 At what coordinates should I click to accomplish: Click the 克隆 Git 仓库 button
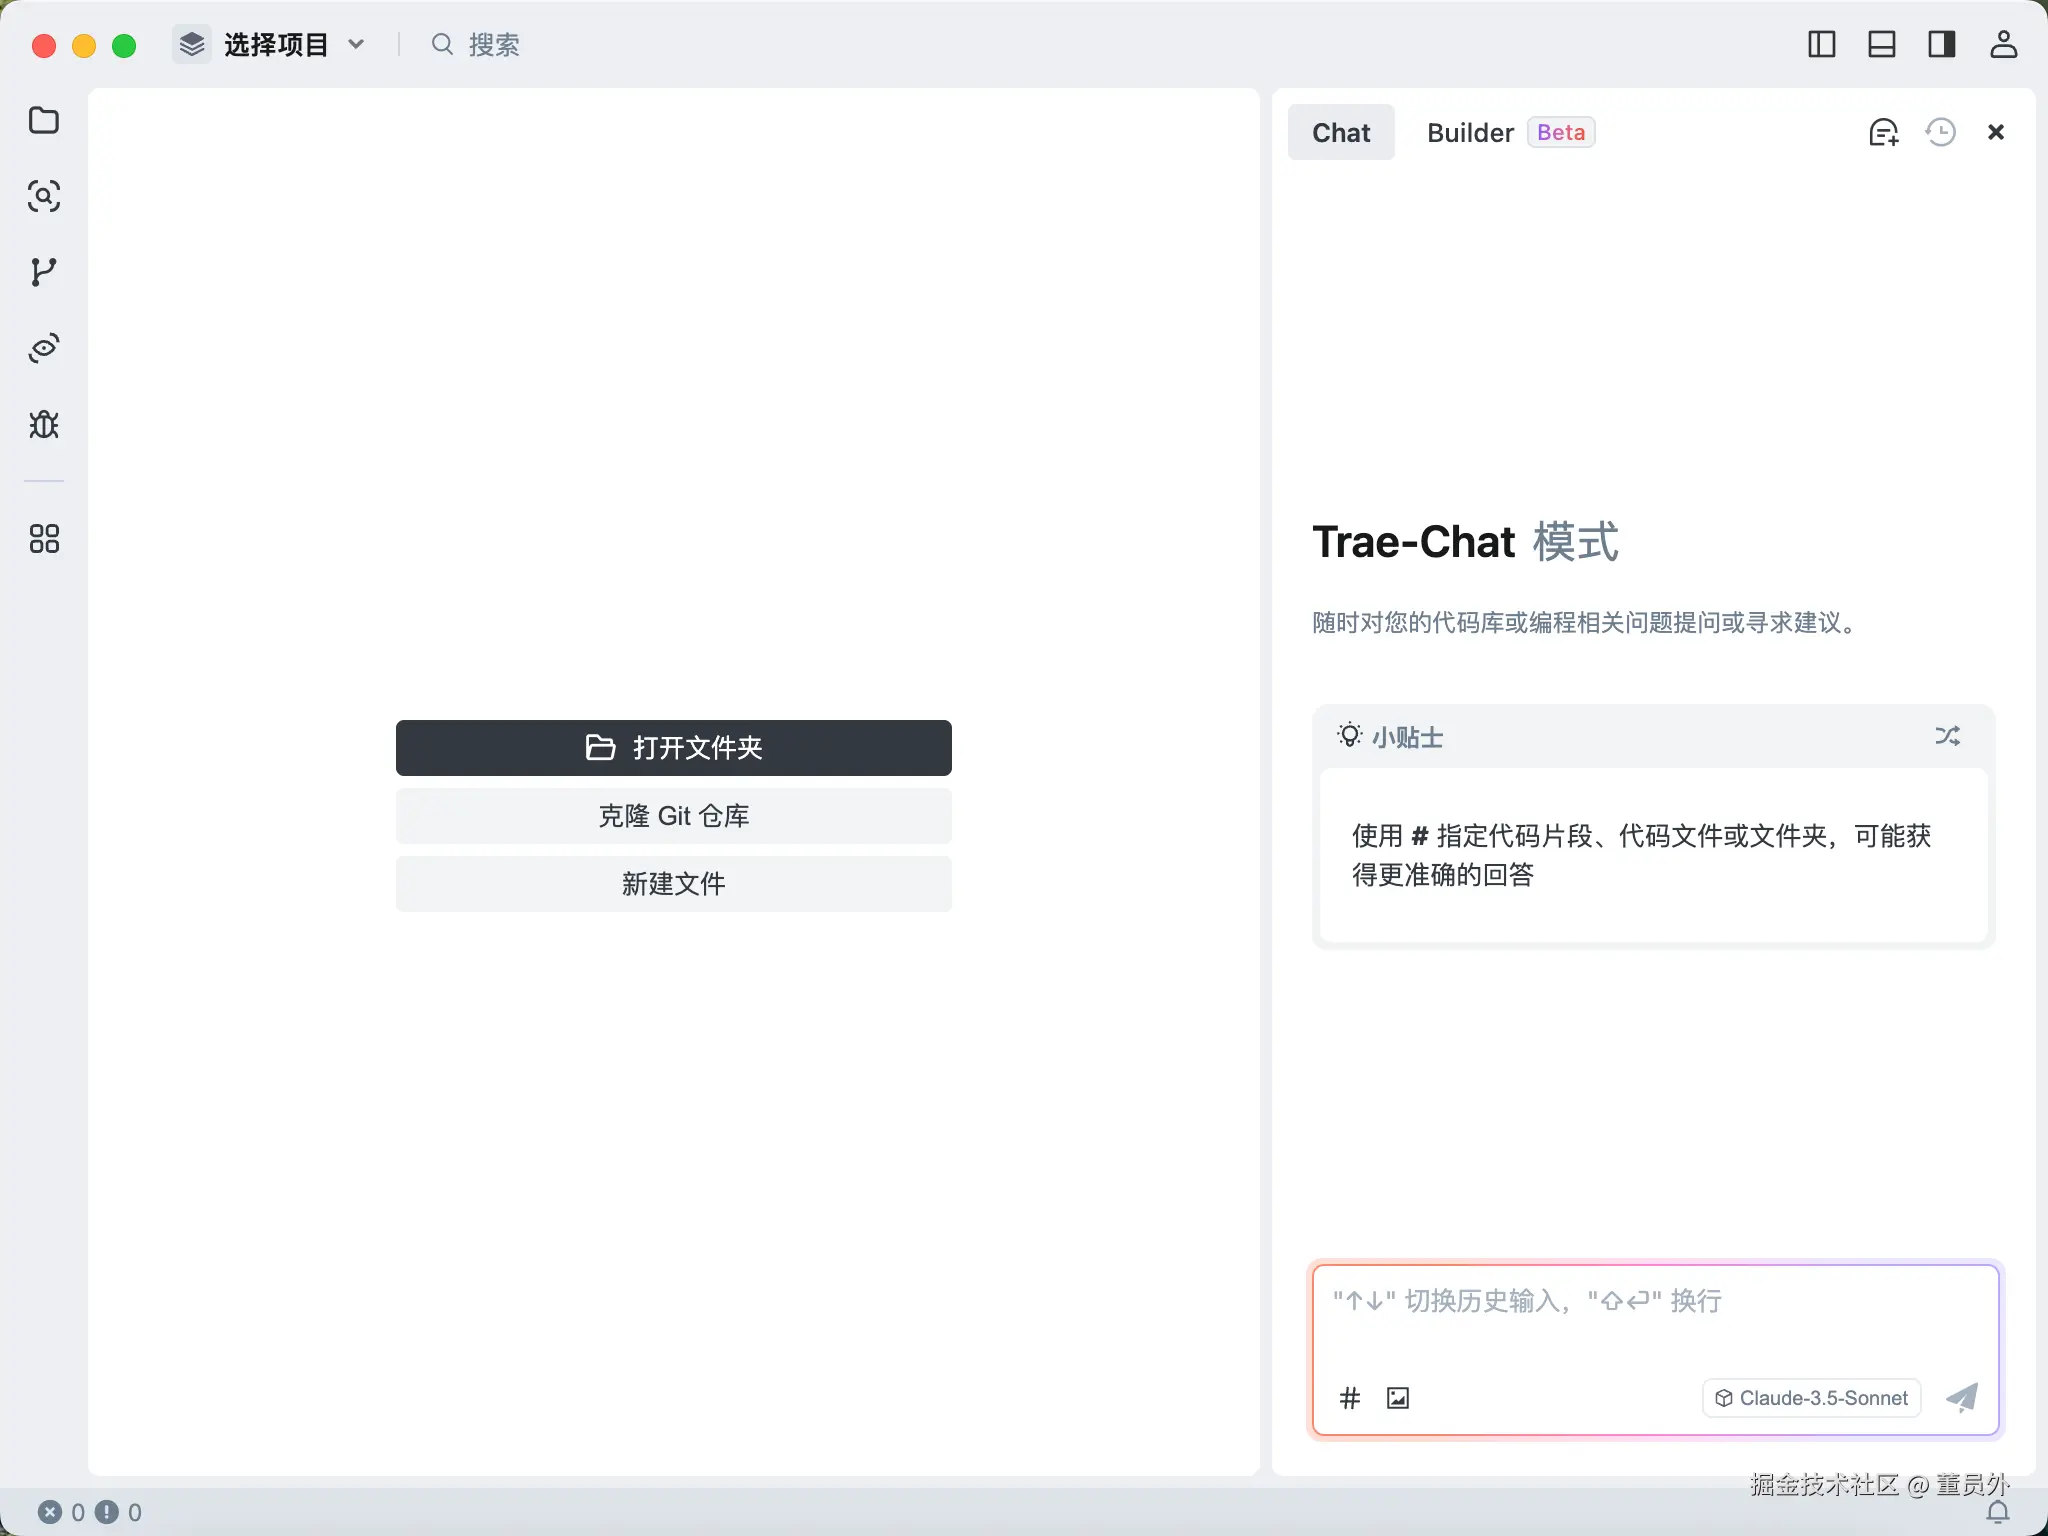click(674, 816)
